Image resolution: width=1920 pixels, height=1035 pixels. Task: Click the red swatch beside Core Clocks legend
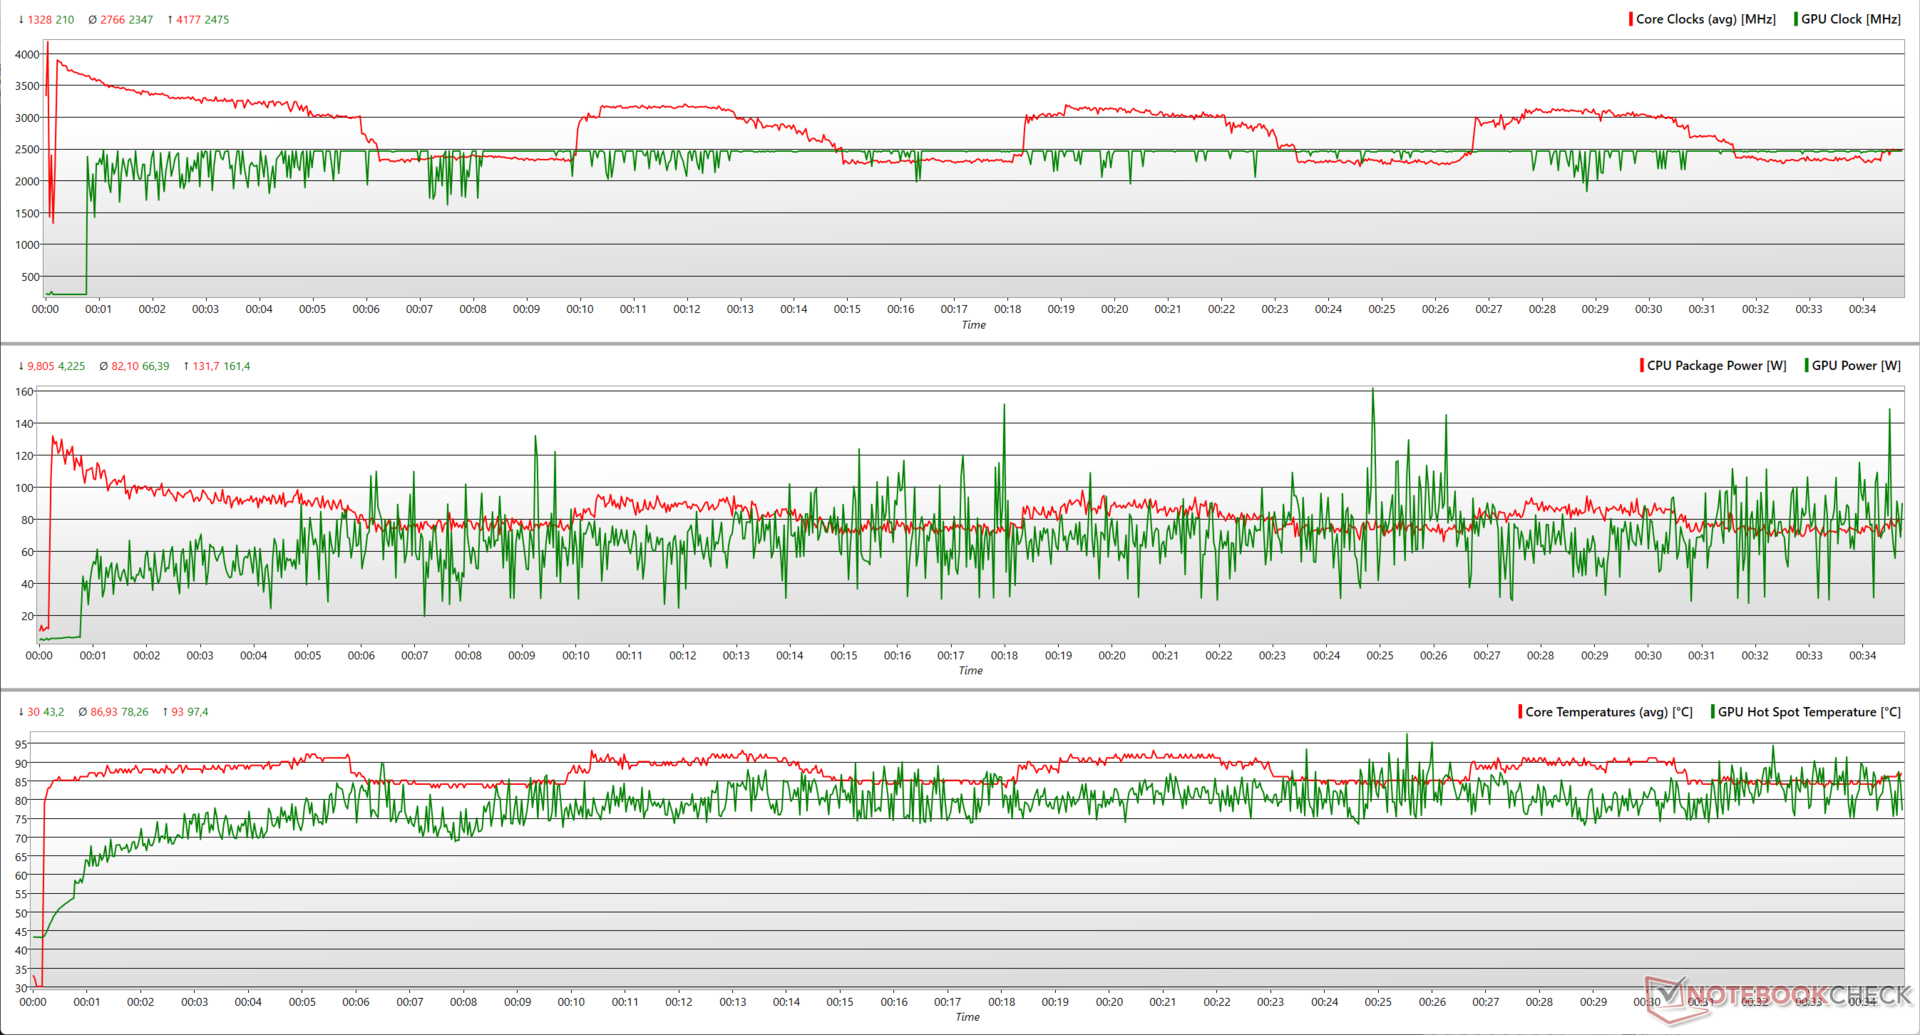click(x=1631, y=19)
